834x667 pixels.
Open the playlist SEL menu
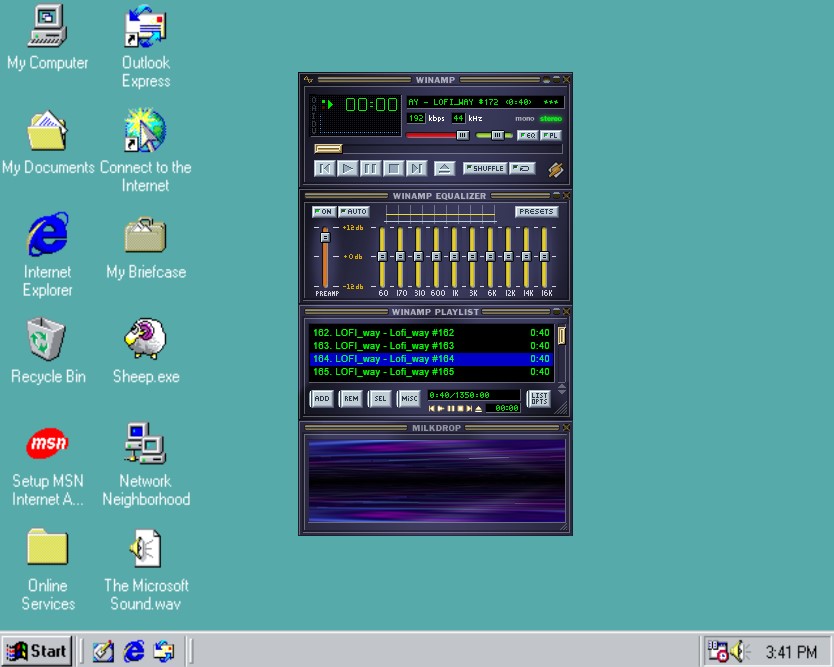(380, 398)
